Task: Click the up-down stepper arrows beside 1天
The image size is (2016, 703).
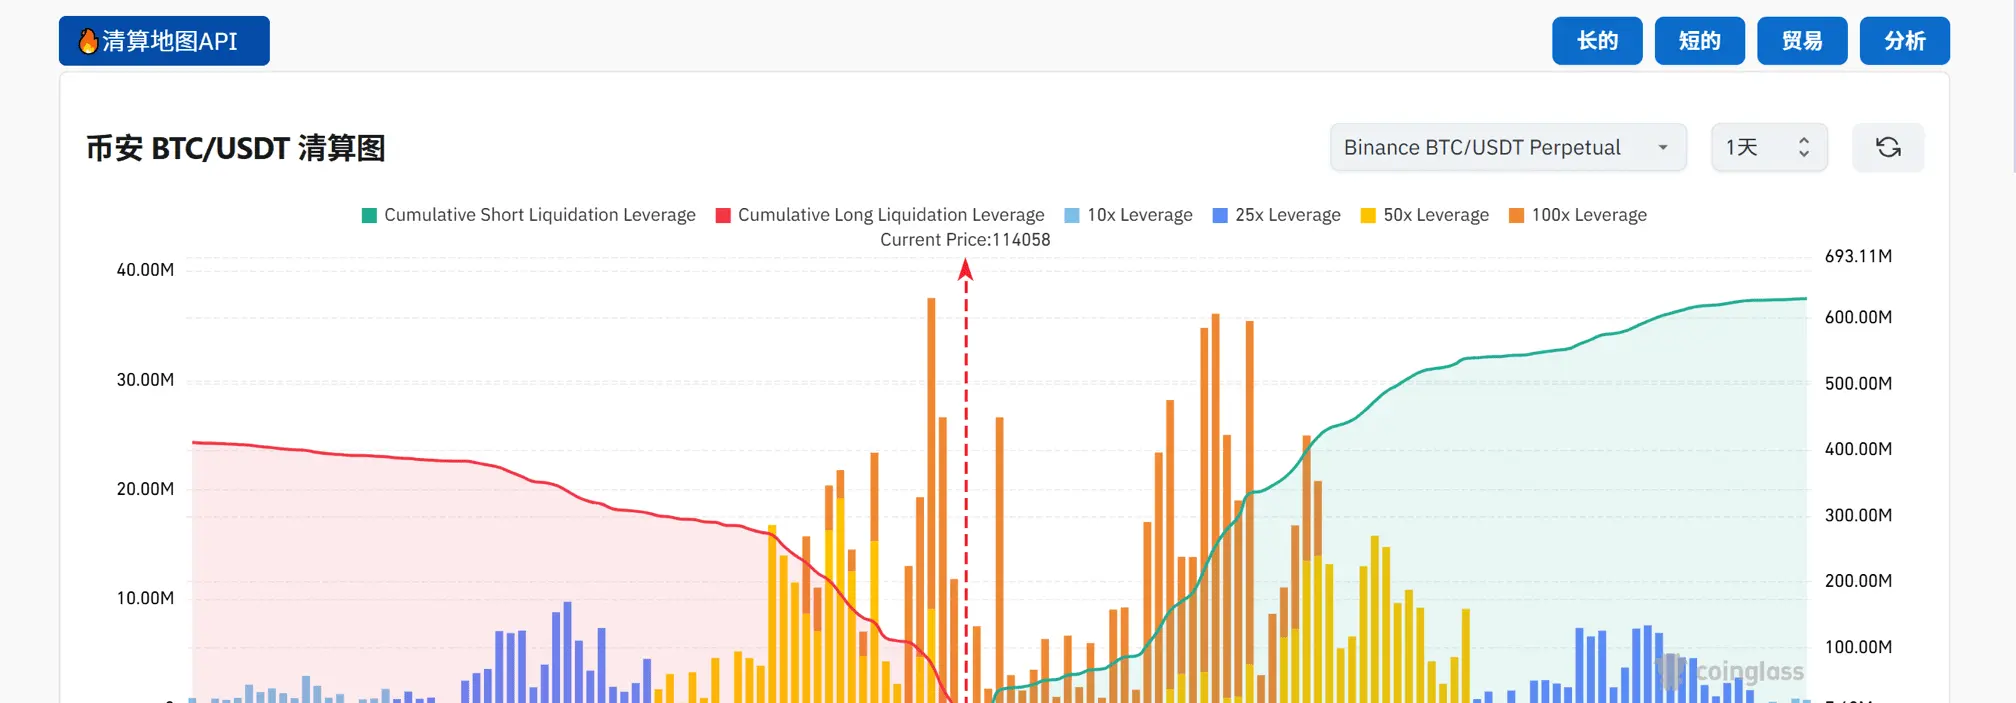Action: click(1804, 147)
